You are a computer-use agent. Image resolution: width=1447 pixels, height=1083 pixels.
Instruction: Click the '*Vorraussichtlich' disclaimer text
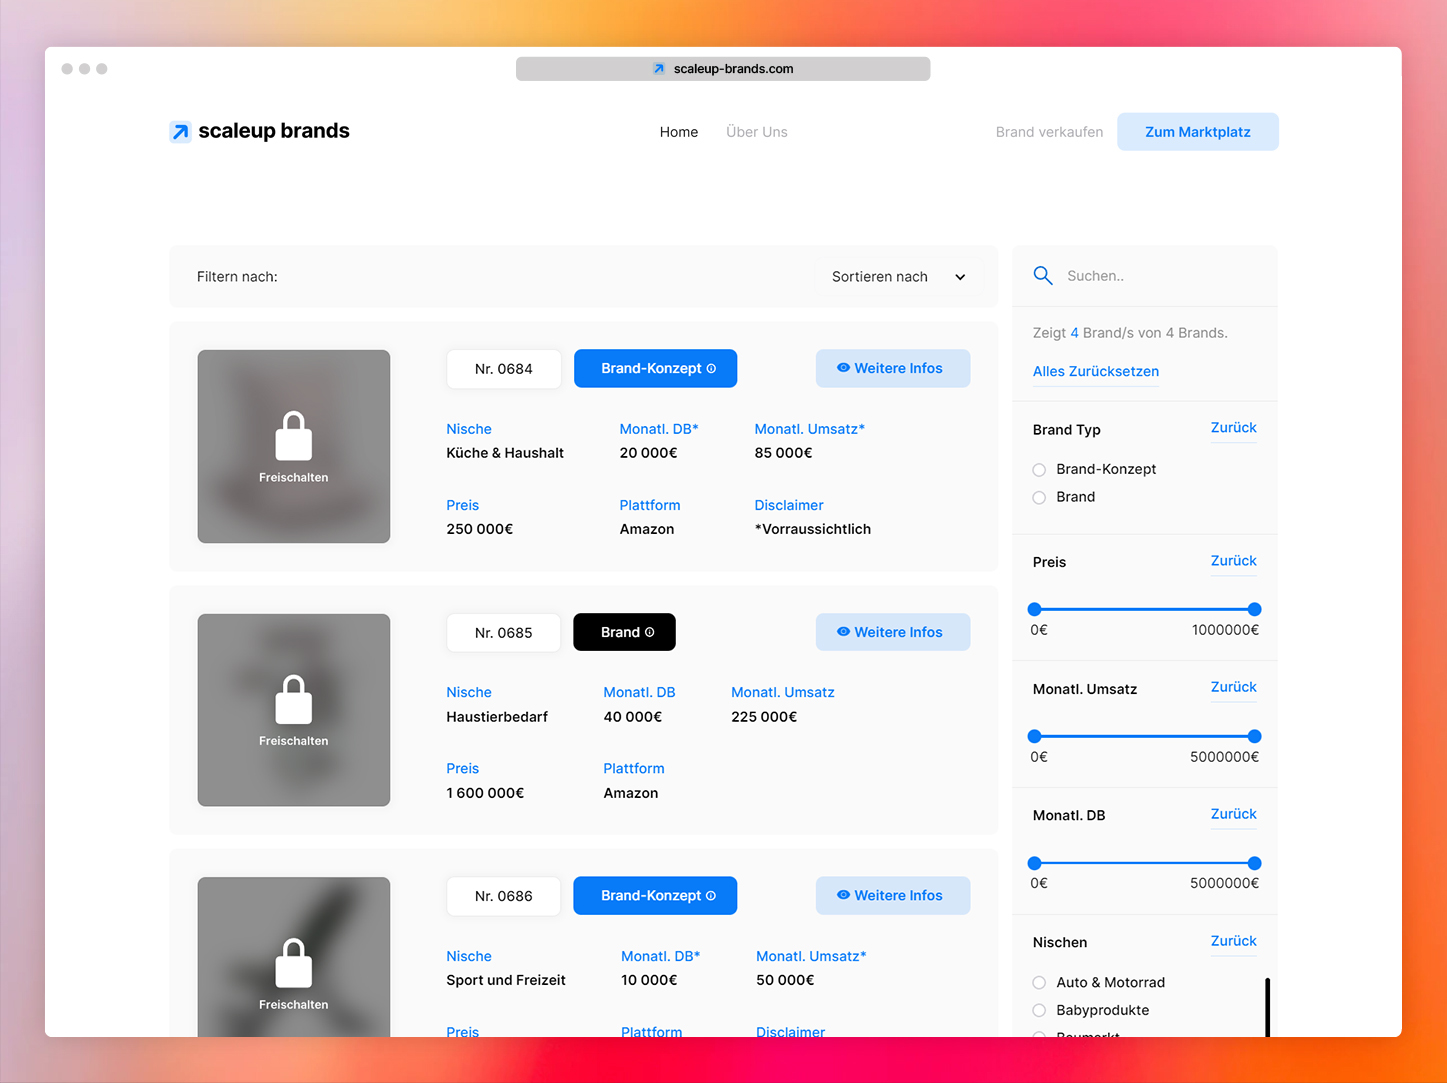pos(813,529)
